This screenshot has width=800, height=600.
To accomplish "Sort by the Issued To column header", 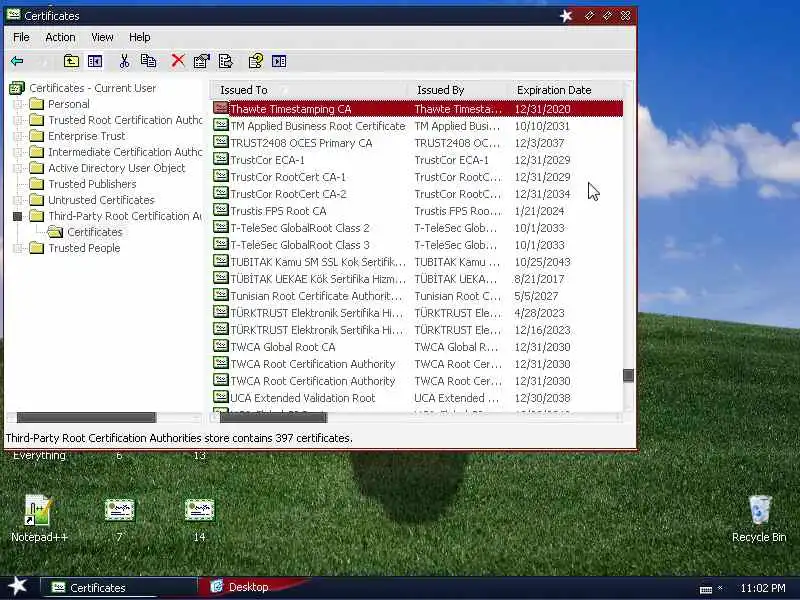I will (x=309, y=90).
